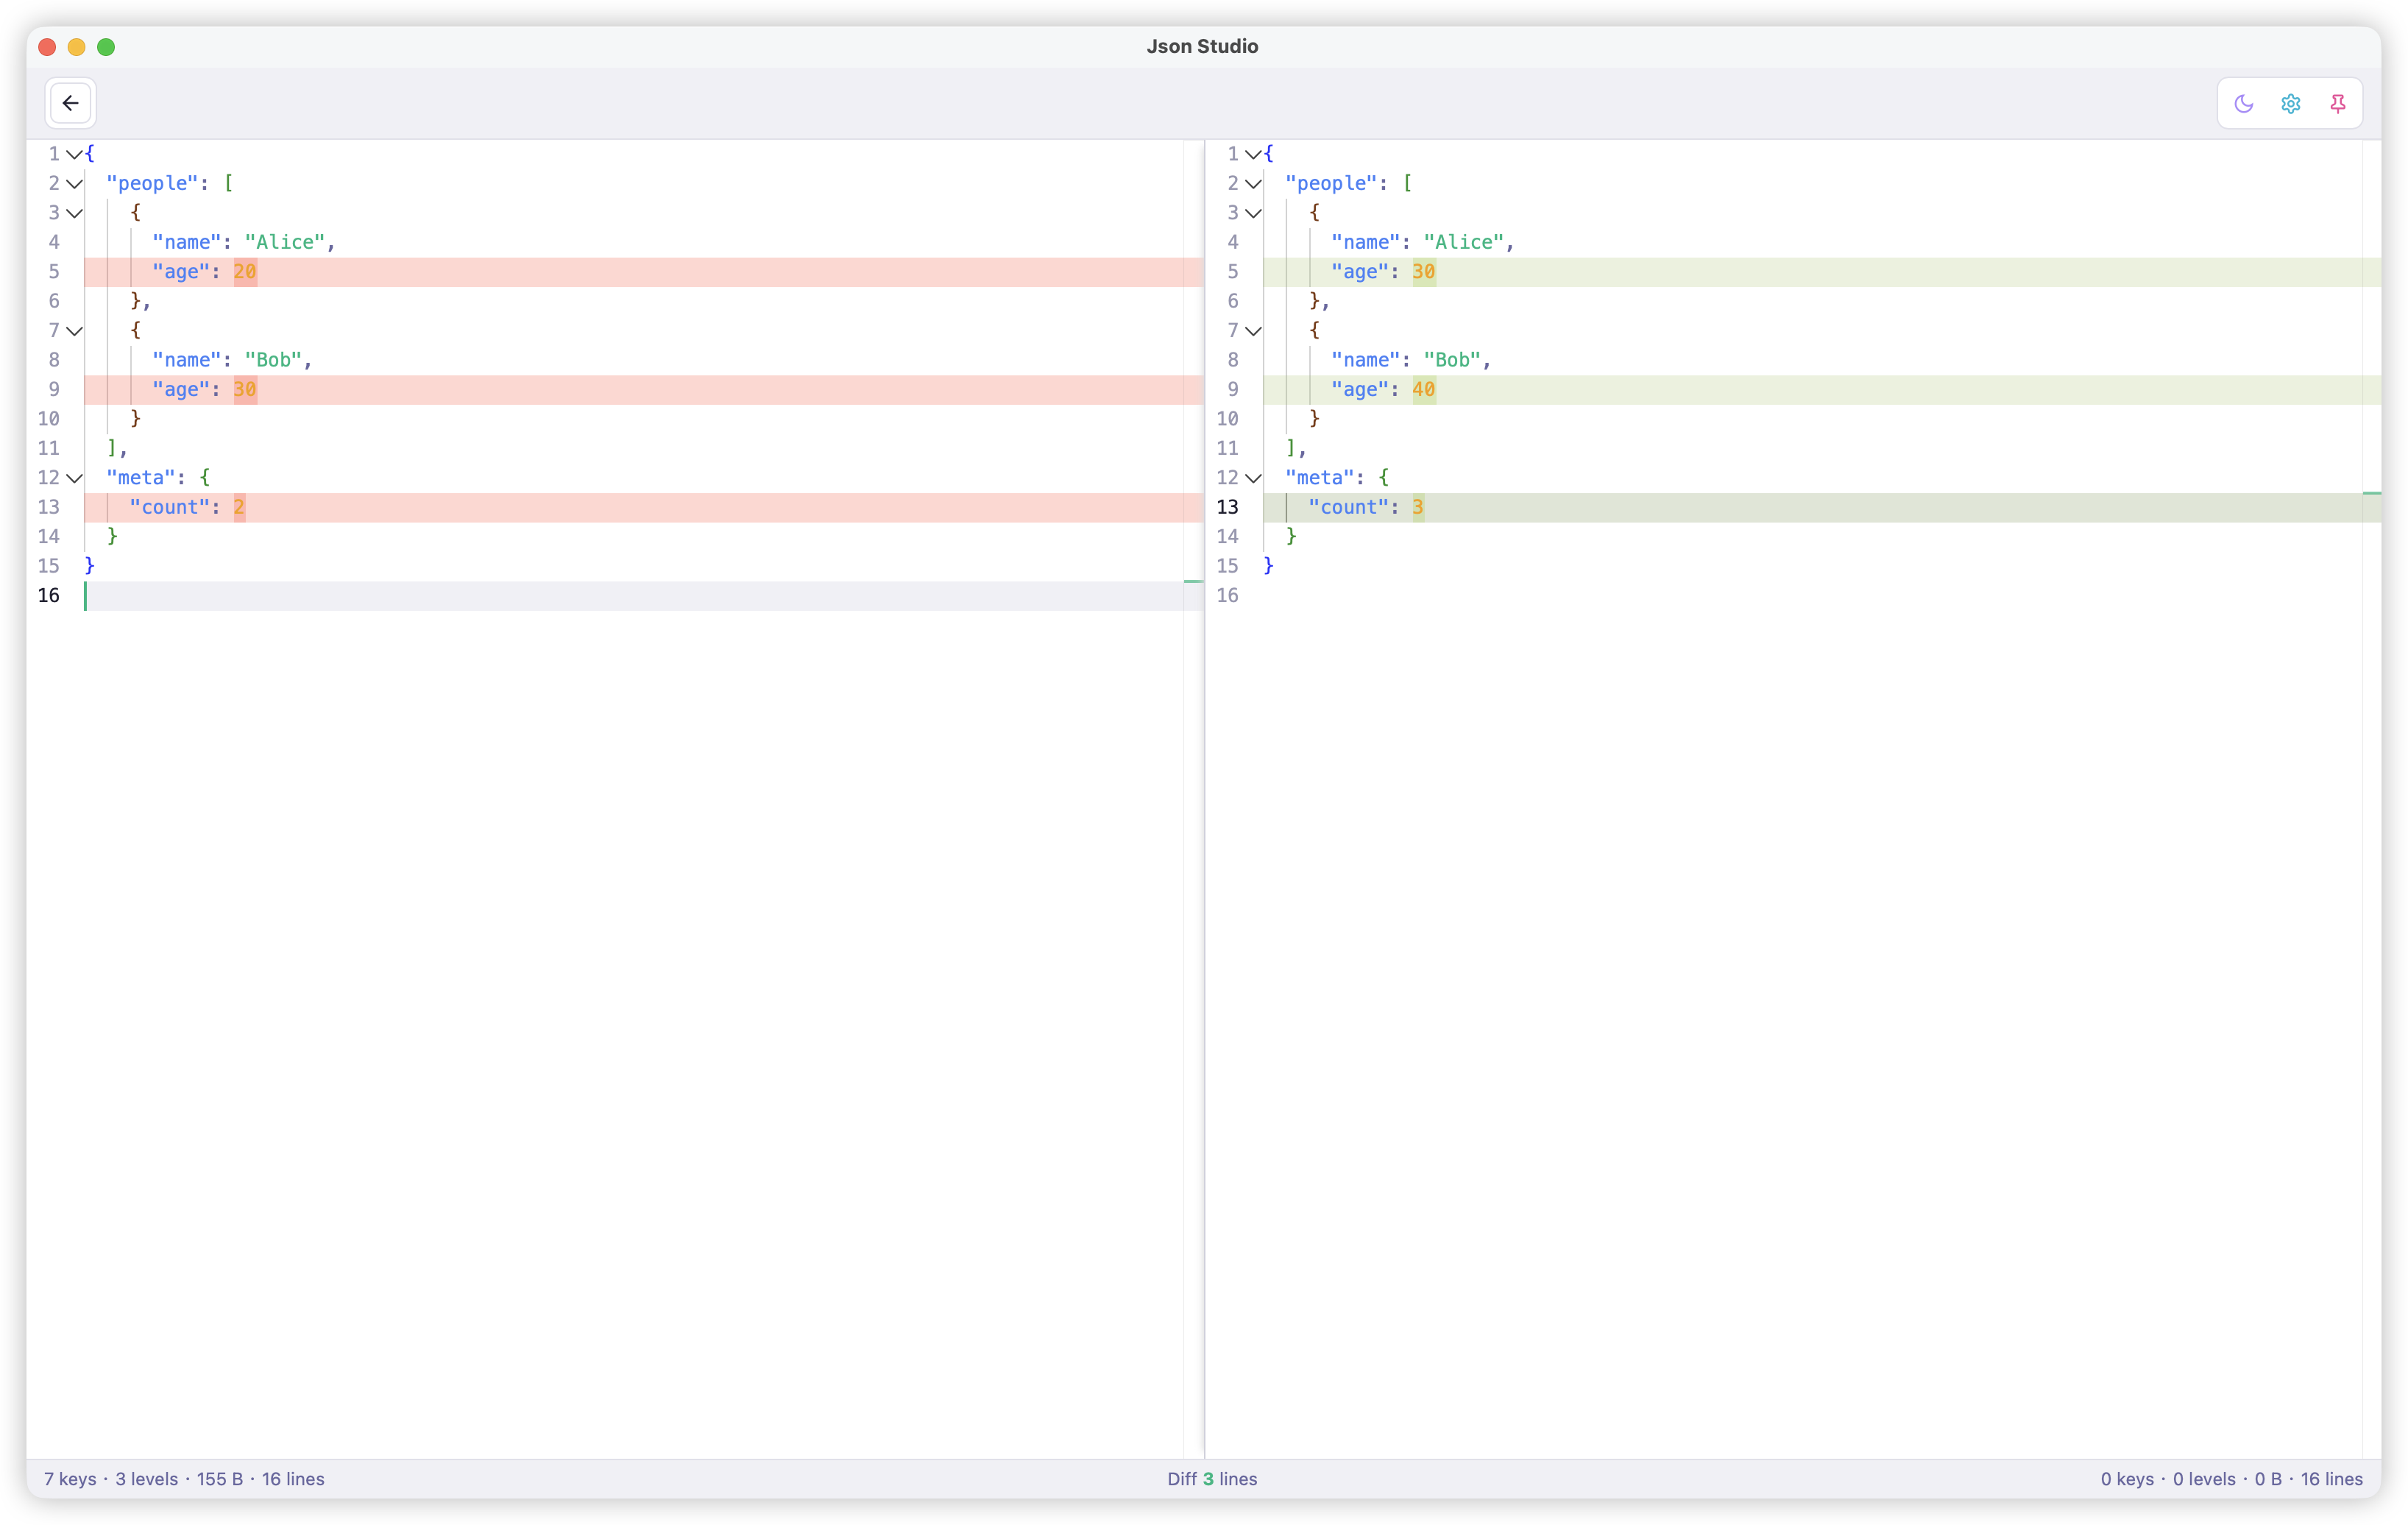Collapse the "meta" object in left editor

coord(74,478)
